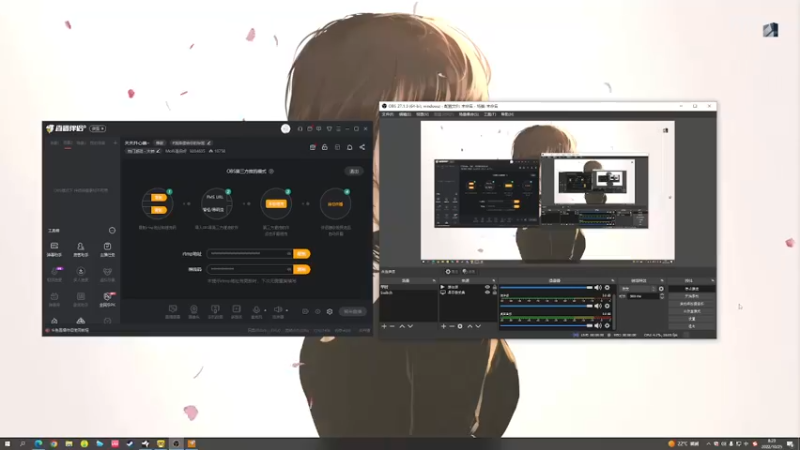Pop out the OBS Audio Mixer dock header icon
The height and width of the screenshot is (450, 800).
(x=613, y=281)
